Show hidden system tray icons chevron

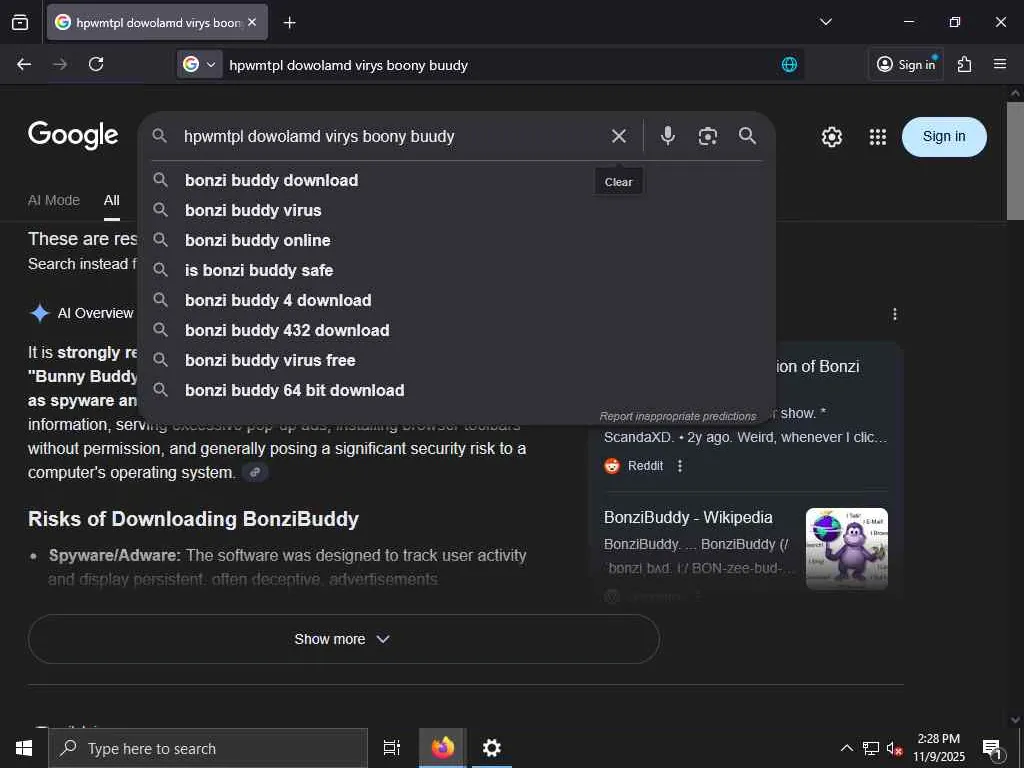click(846, 748)
